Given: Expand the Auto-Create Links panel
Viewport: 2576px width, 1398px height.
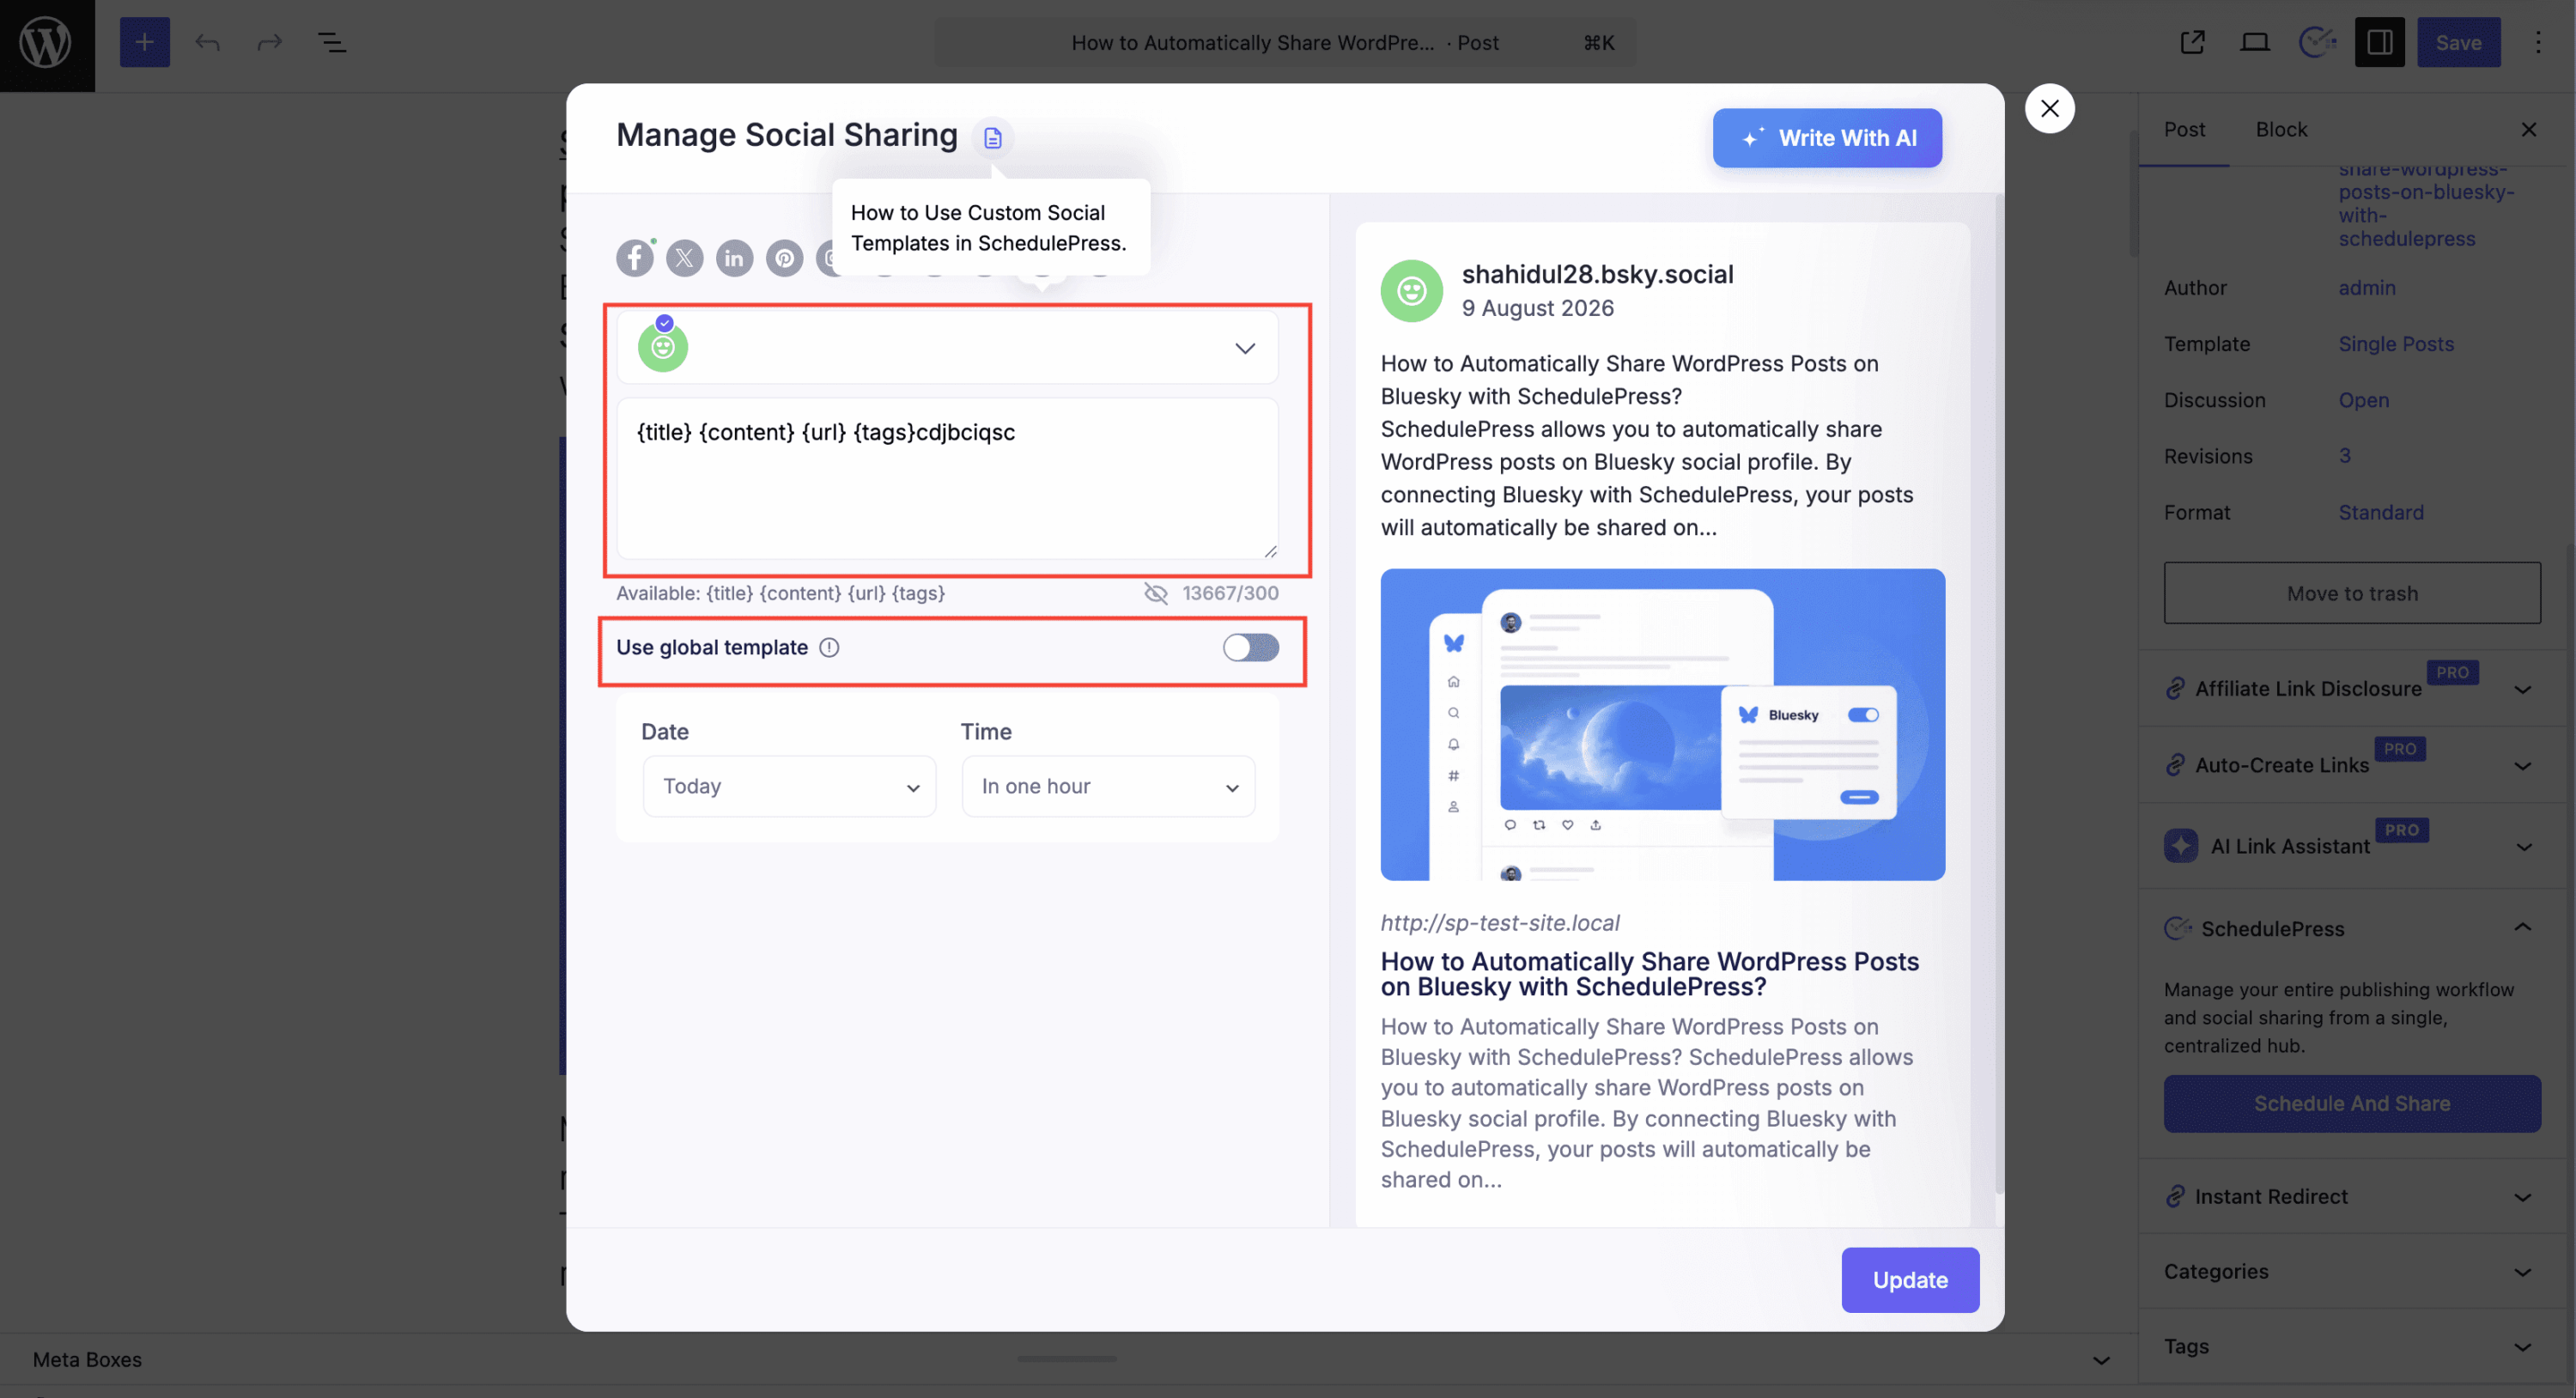Looking at the screenshot, I should [2351, 765].
